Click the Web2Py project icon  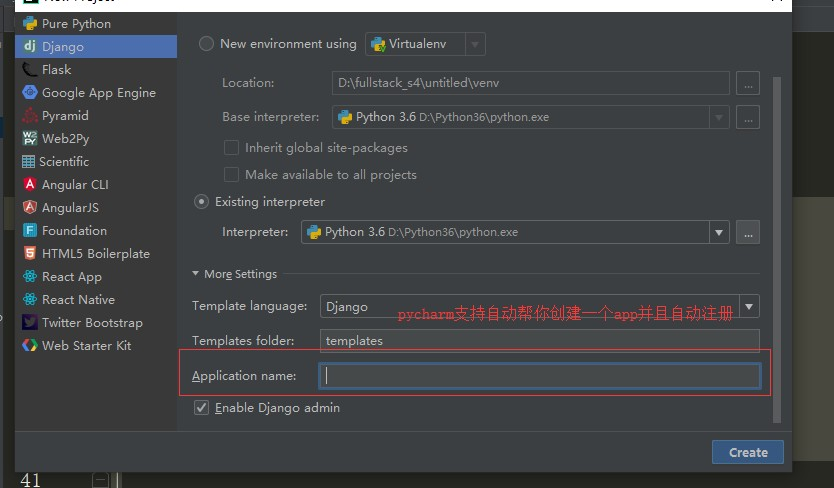[x=30, y=138]
